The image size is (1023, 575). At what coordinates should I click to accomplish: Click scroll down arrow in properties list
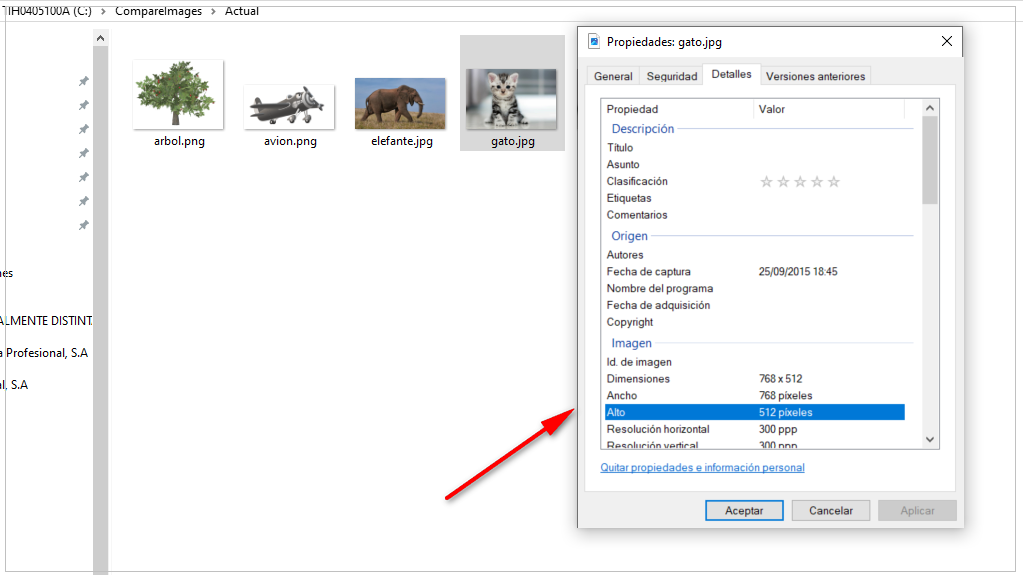[x=930, y=439]
